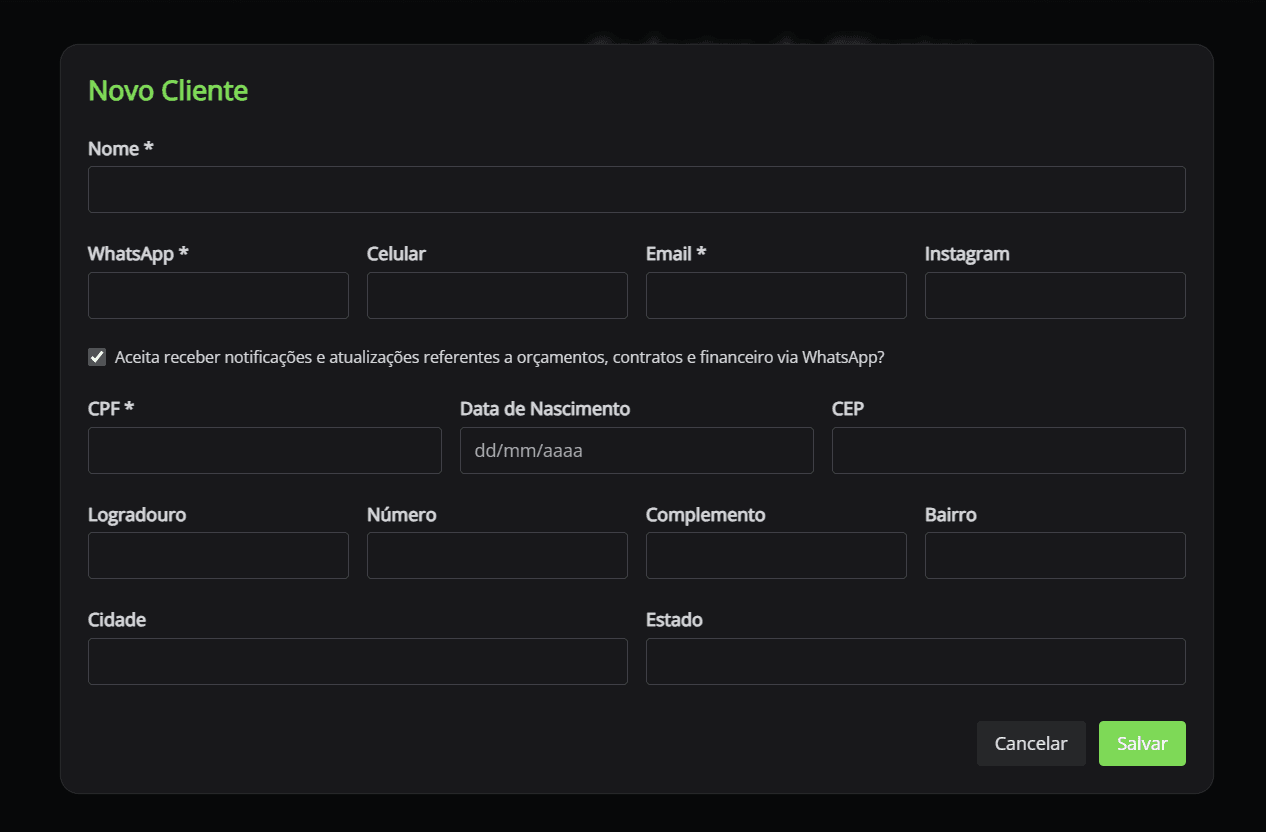
Task: Click into the Complemento field
Action: pyautogui.click(x=776, y=556)
